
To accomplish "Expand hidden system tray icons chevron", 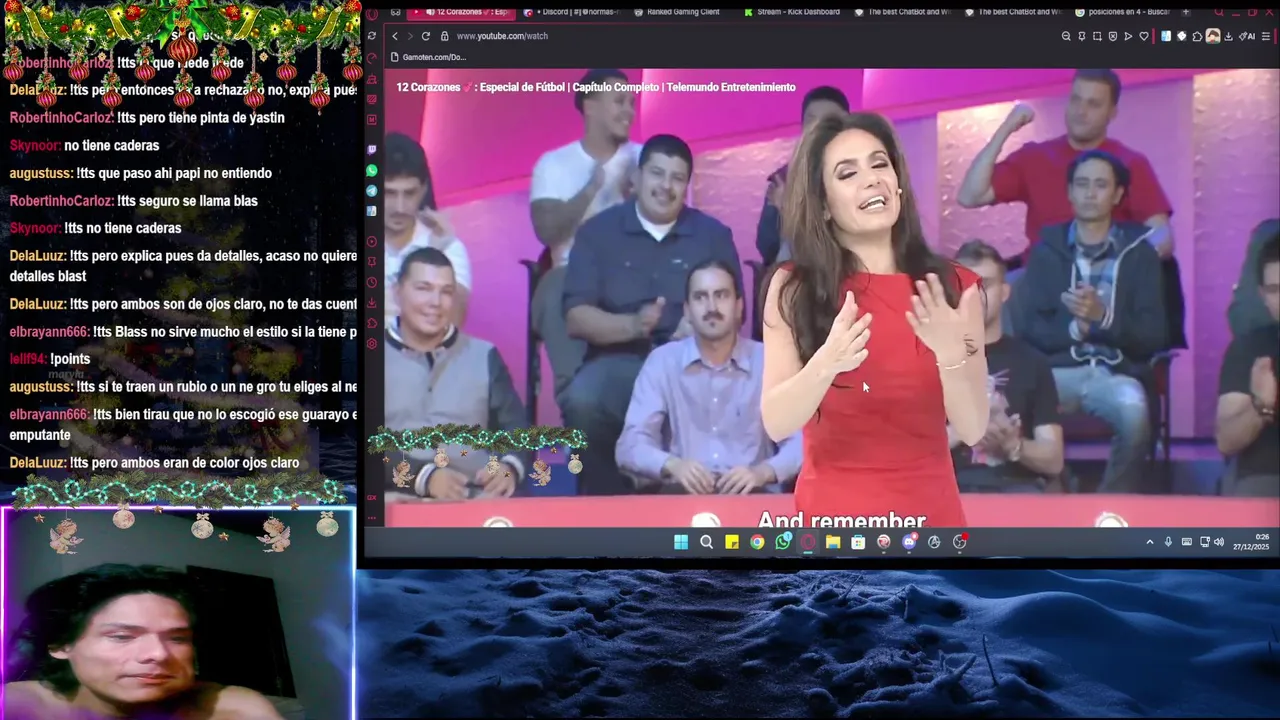I will point(1149,542).
